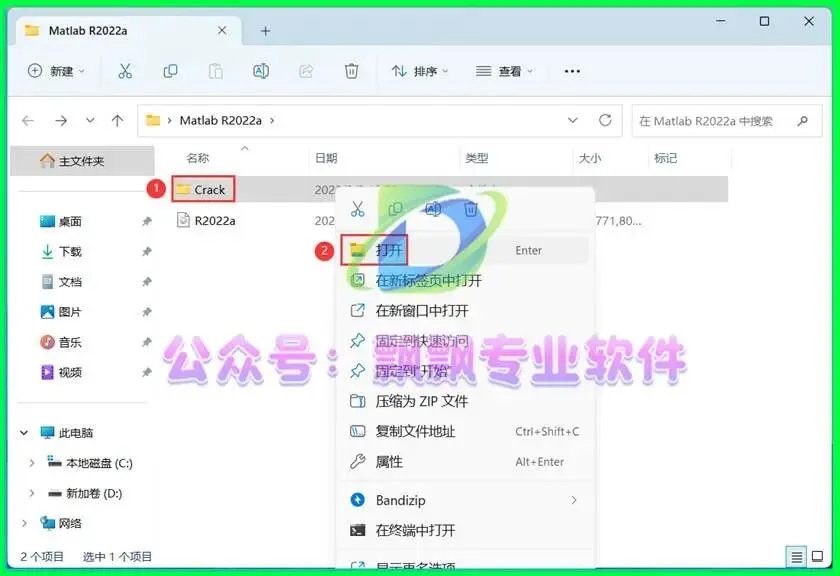Image resolution: width=840 pixels, height=576 pixels.
Task: Unpin 文档 from quick access
Action: (146, 282)
